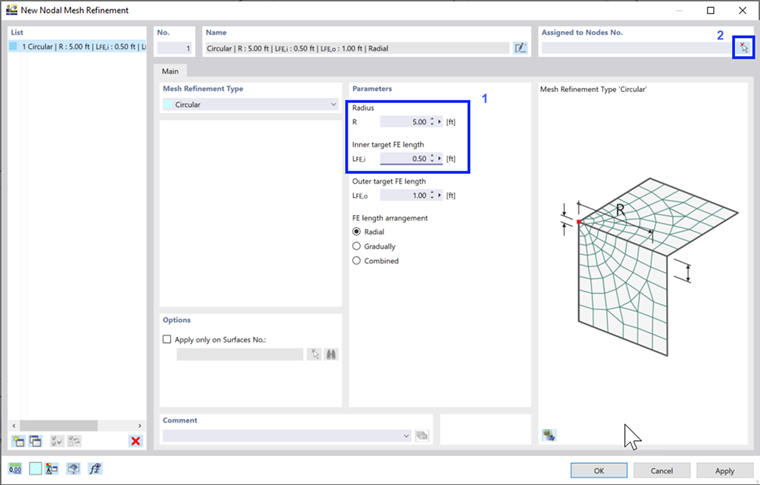Click the 'Mesh Refinement Type' heading
Image resolution: width=760 pixels, height=485 pixels.
[203, 89]
